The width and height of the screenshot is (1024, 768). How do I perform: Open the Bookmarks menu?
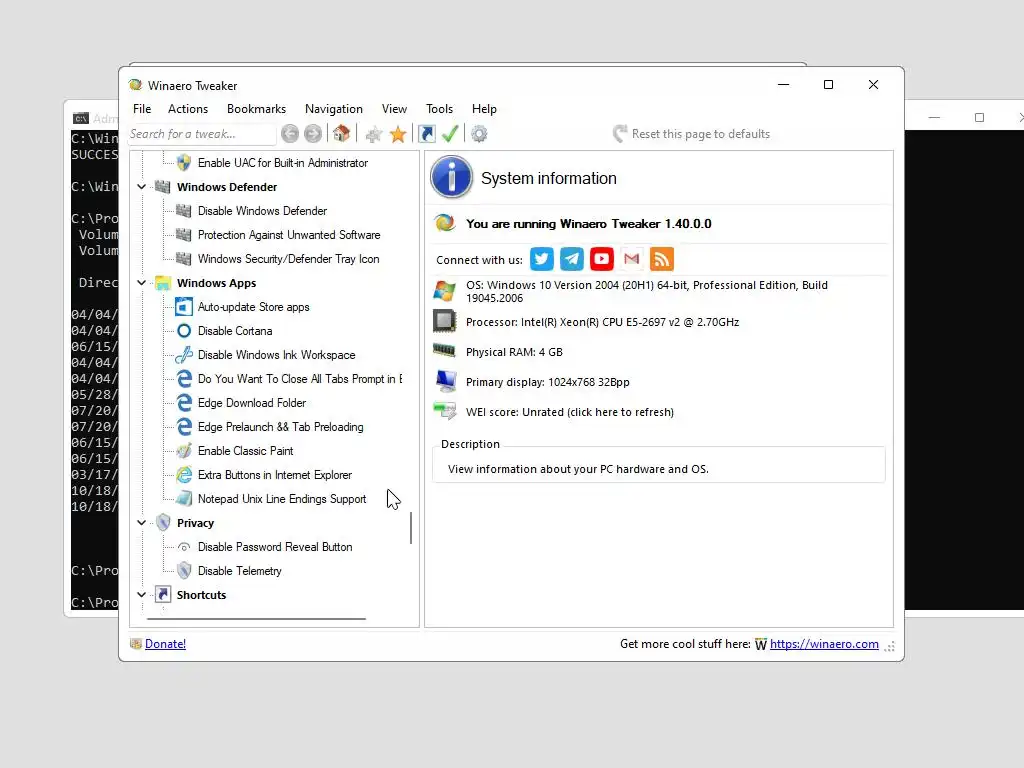click(x=256, y=109)
